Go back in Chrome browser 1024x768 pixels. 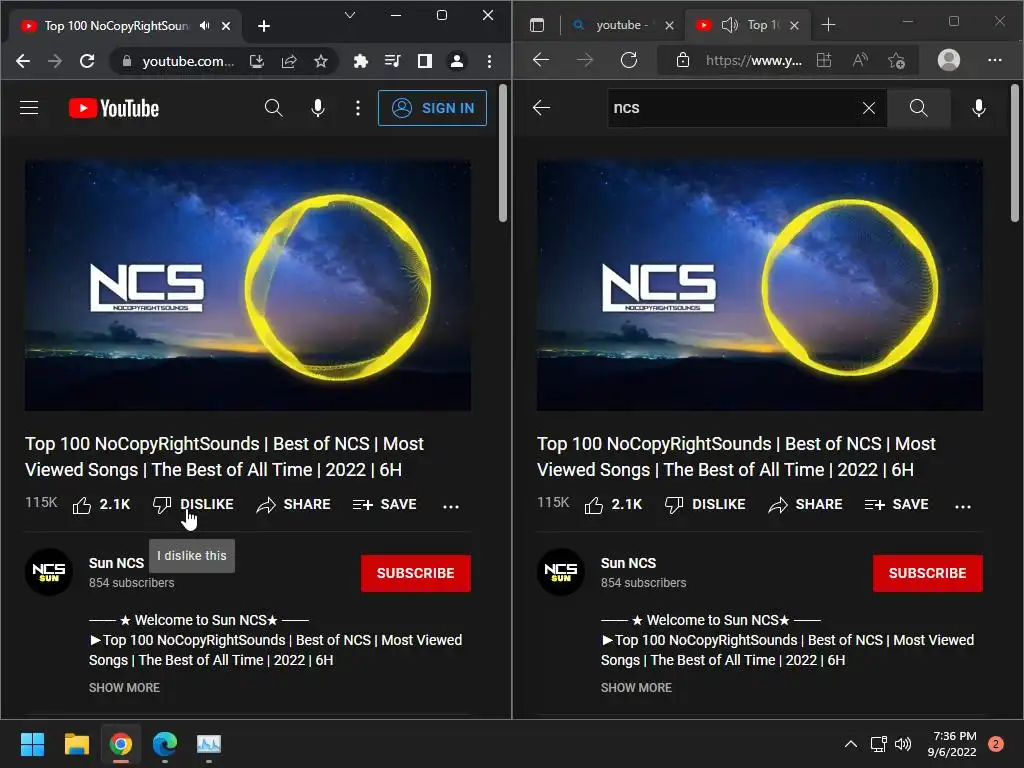23,61
